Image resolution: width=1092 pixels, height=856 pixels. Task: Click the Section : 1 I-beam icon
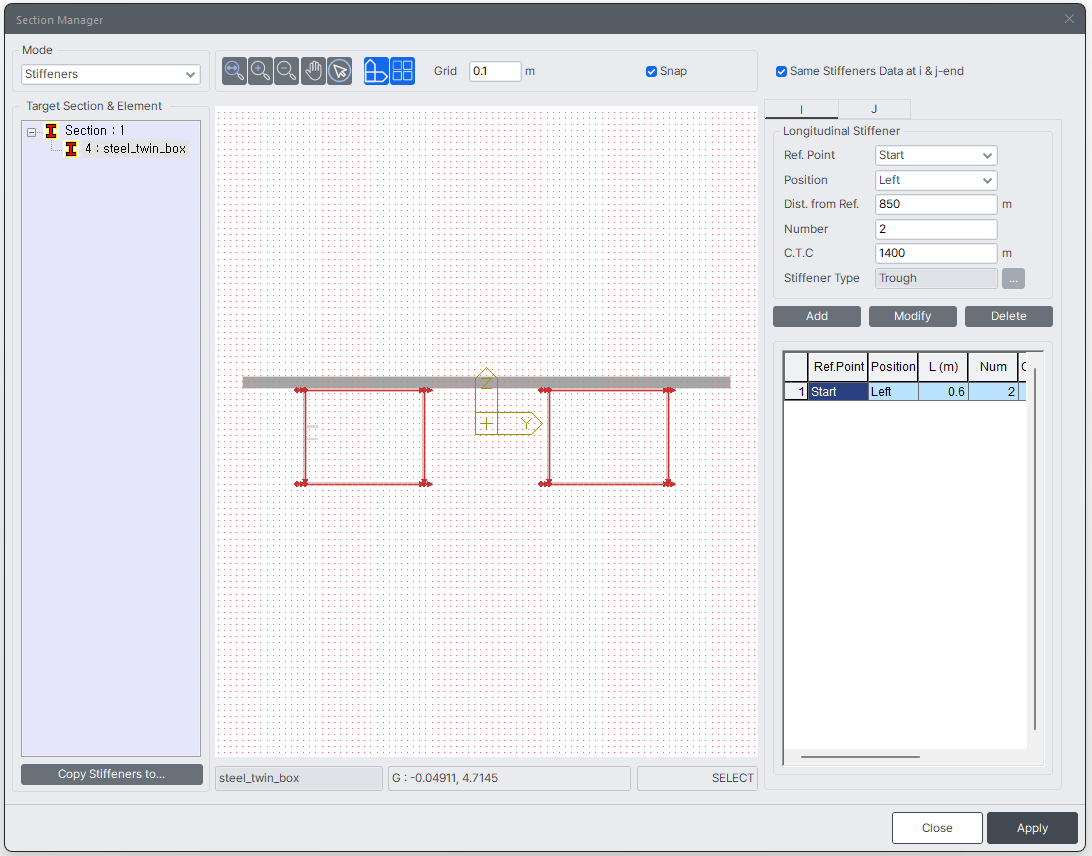click(x=51, y=131)
